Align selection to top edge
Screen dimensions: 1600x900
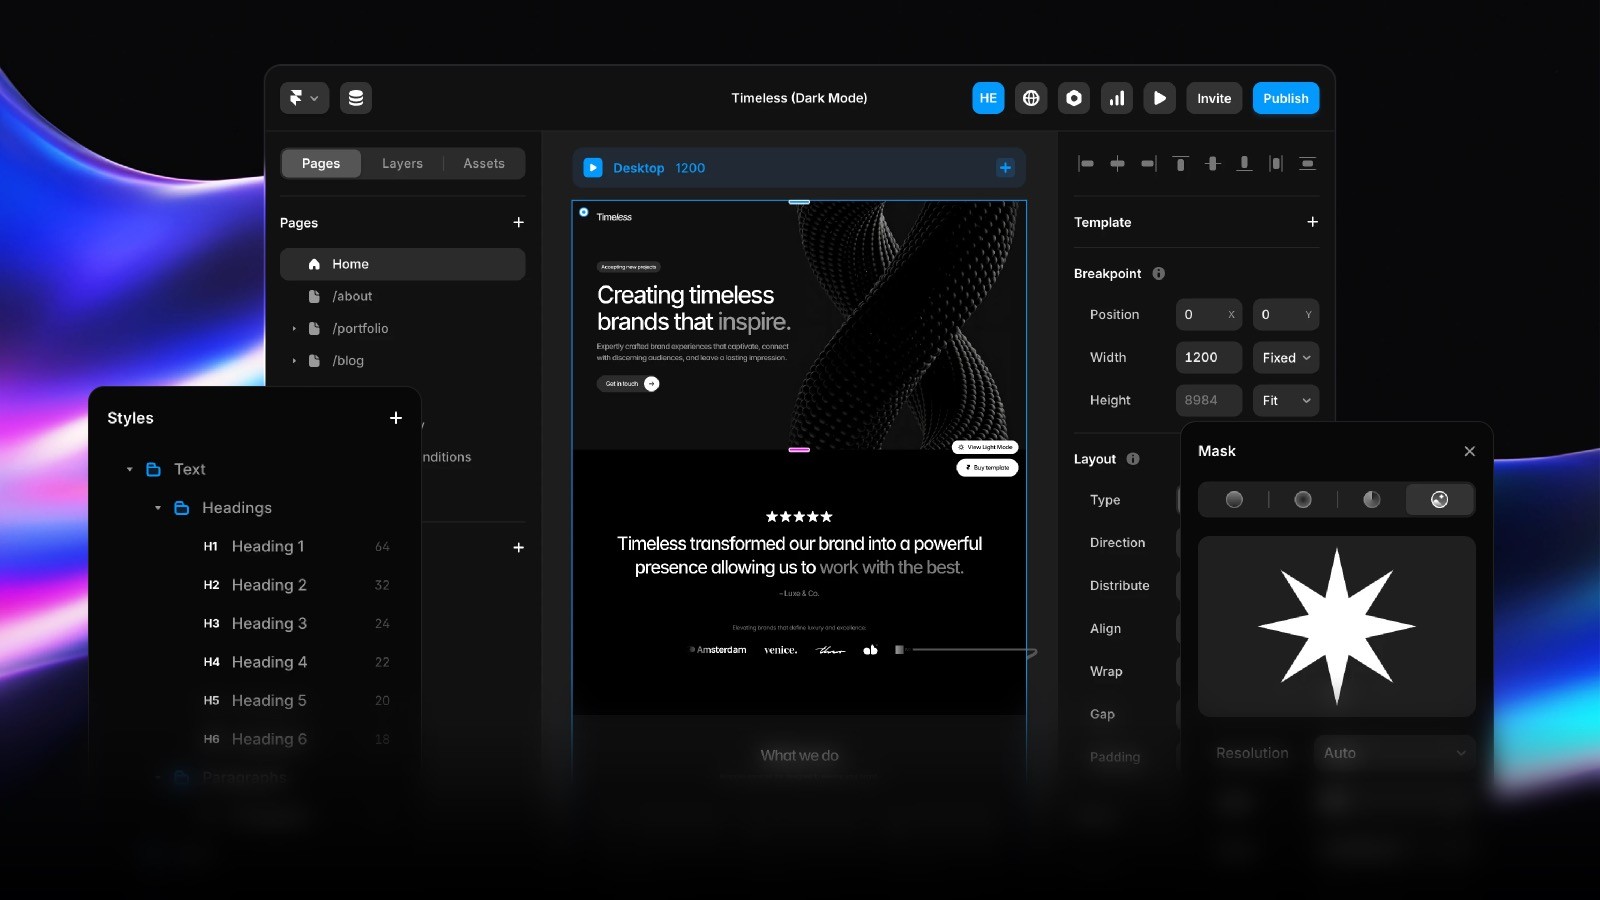pos(1180,163)
